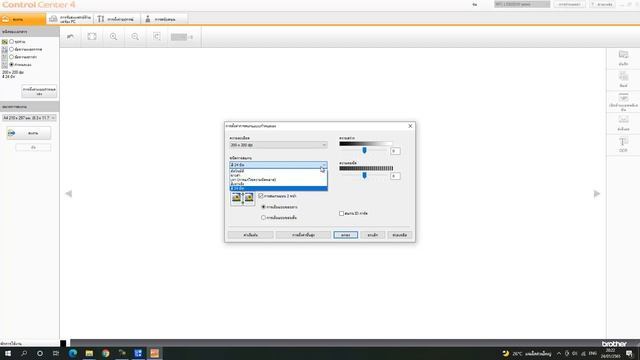Enable the ID card scan checkbox
Image resolution: width=640 pixels, height=360 pixels.
coord(341,213)
